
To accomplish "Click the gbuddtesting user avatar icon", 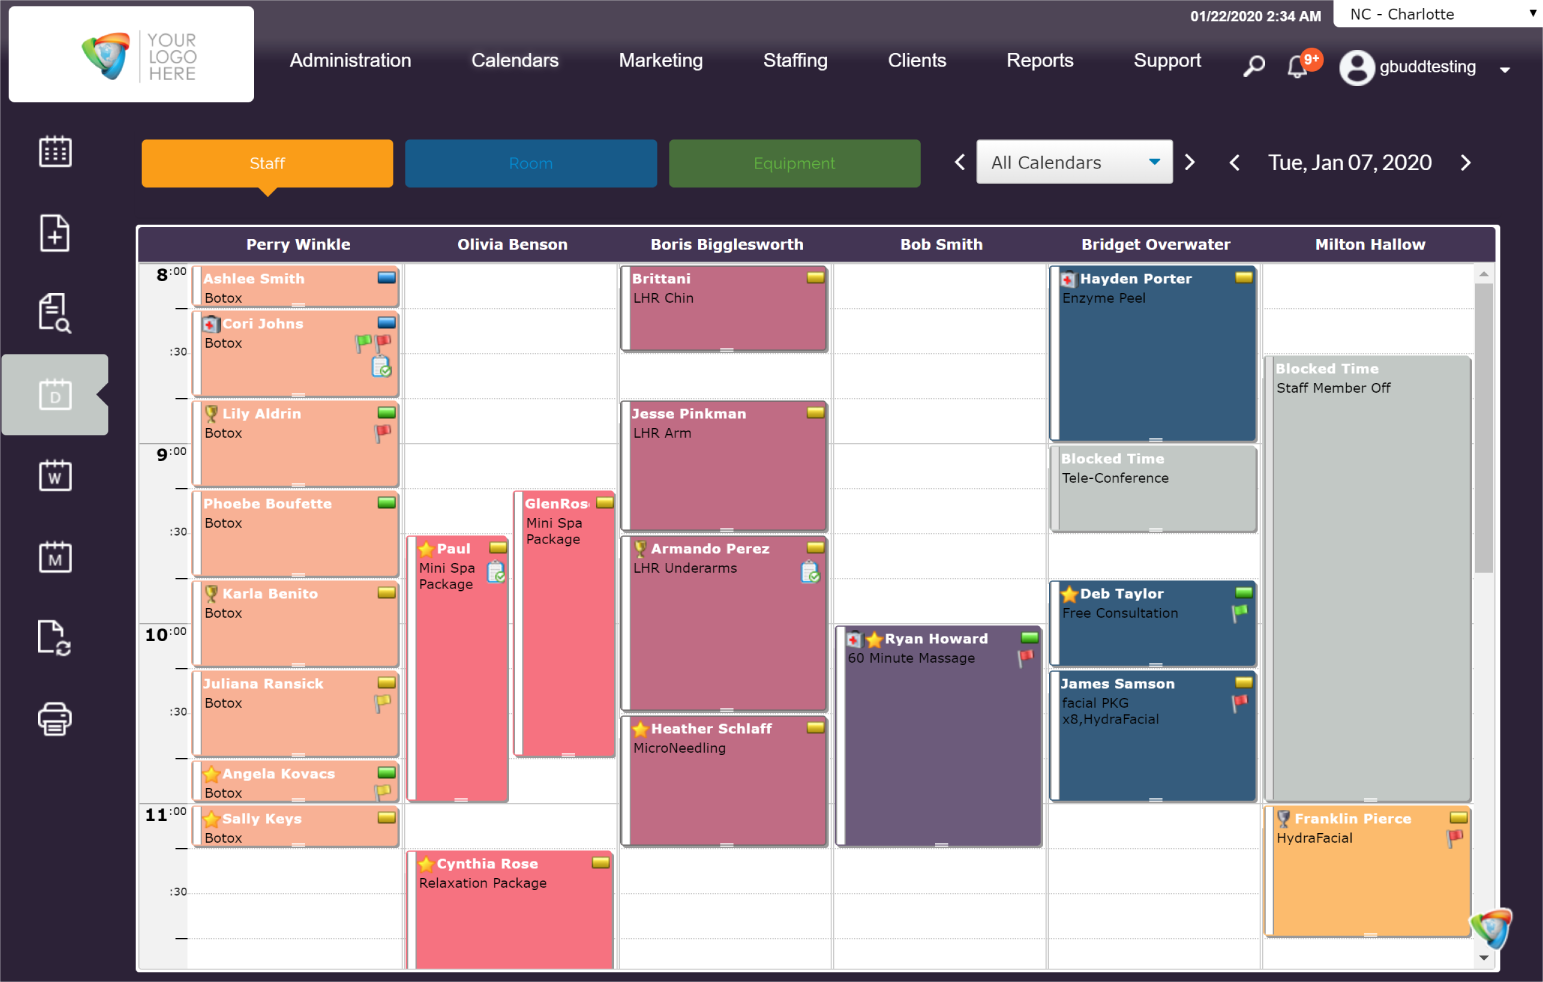I will pos(1357,67).
